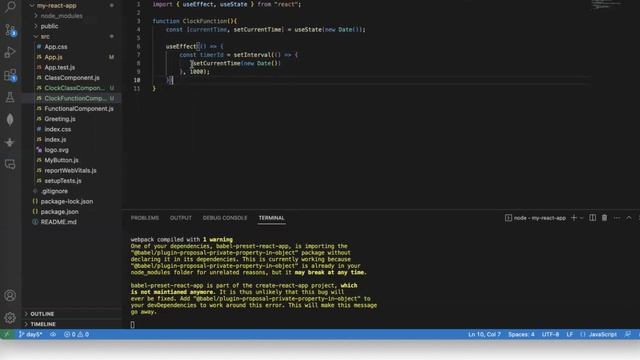Viewport: 640px width, 360px height.
Task: Open App.js file
Action: (x=53, y=57)
